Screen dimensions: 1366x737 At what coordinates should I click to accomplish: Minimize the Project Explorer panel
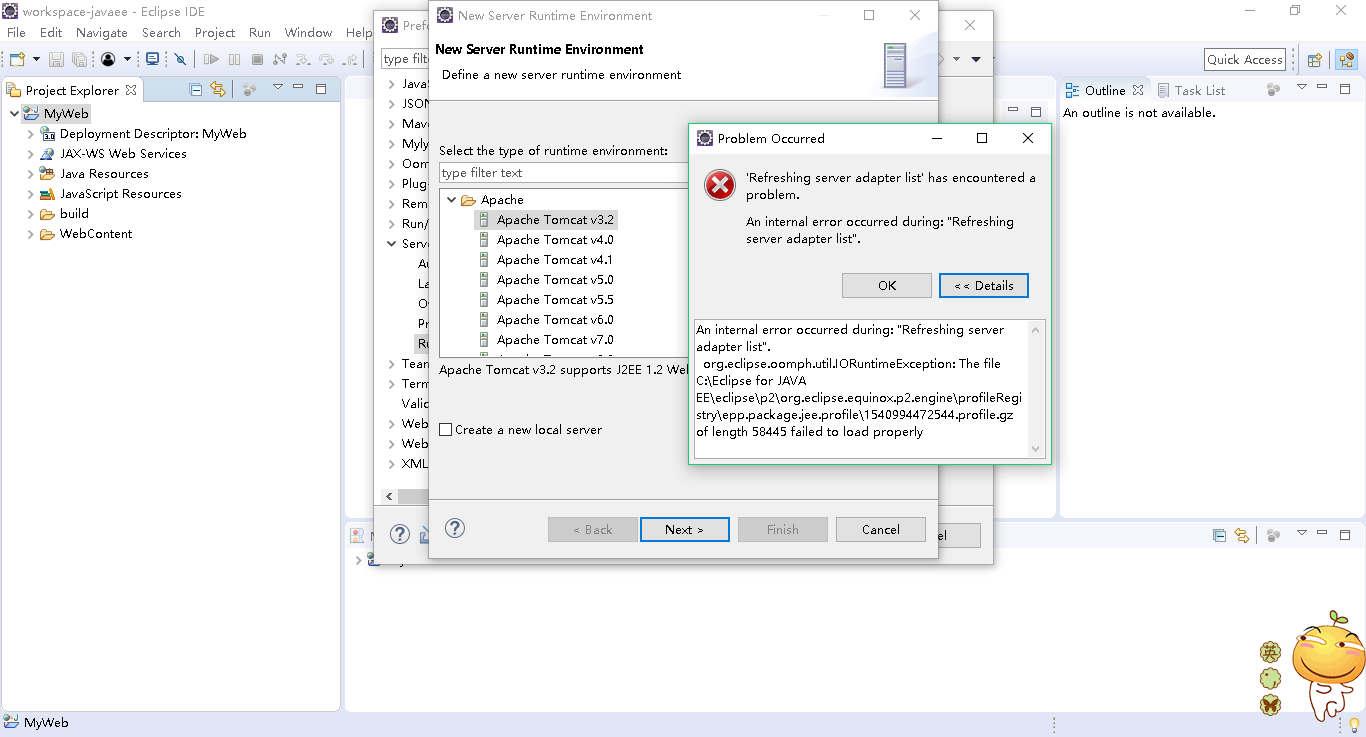point(300,88)
